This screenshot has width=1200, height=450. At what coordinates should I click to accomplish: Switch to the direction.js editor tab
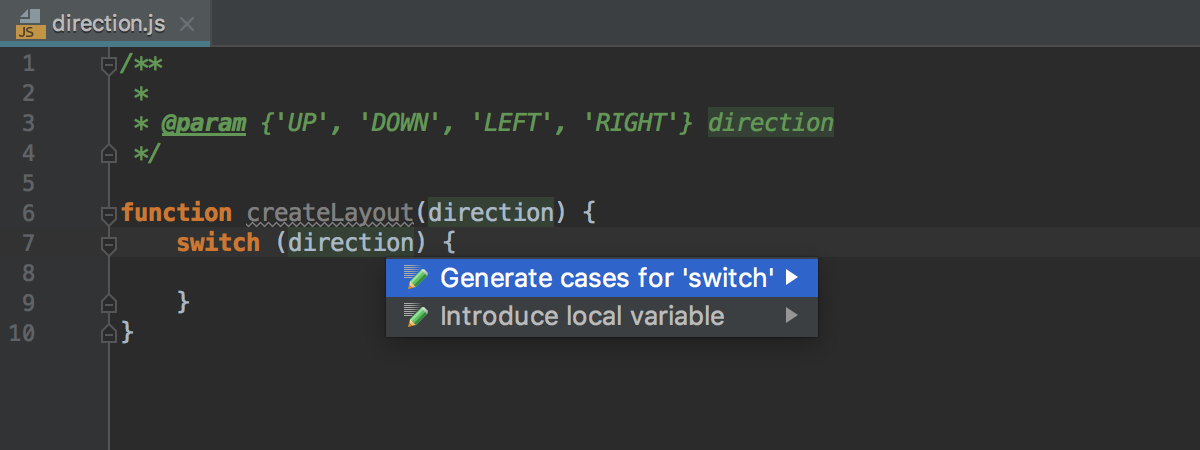tap(105, 22)
